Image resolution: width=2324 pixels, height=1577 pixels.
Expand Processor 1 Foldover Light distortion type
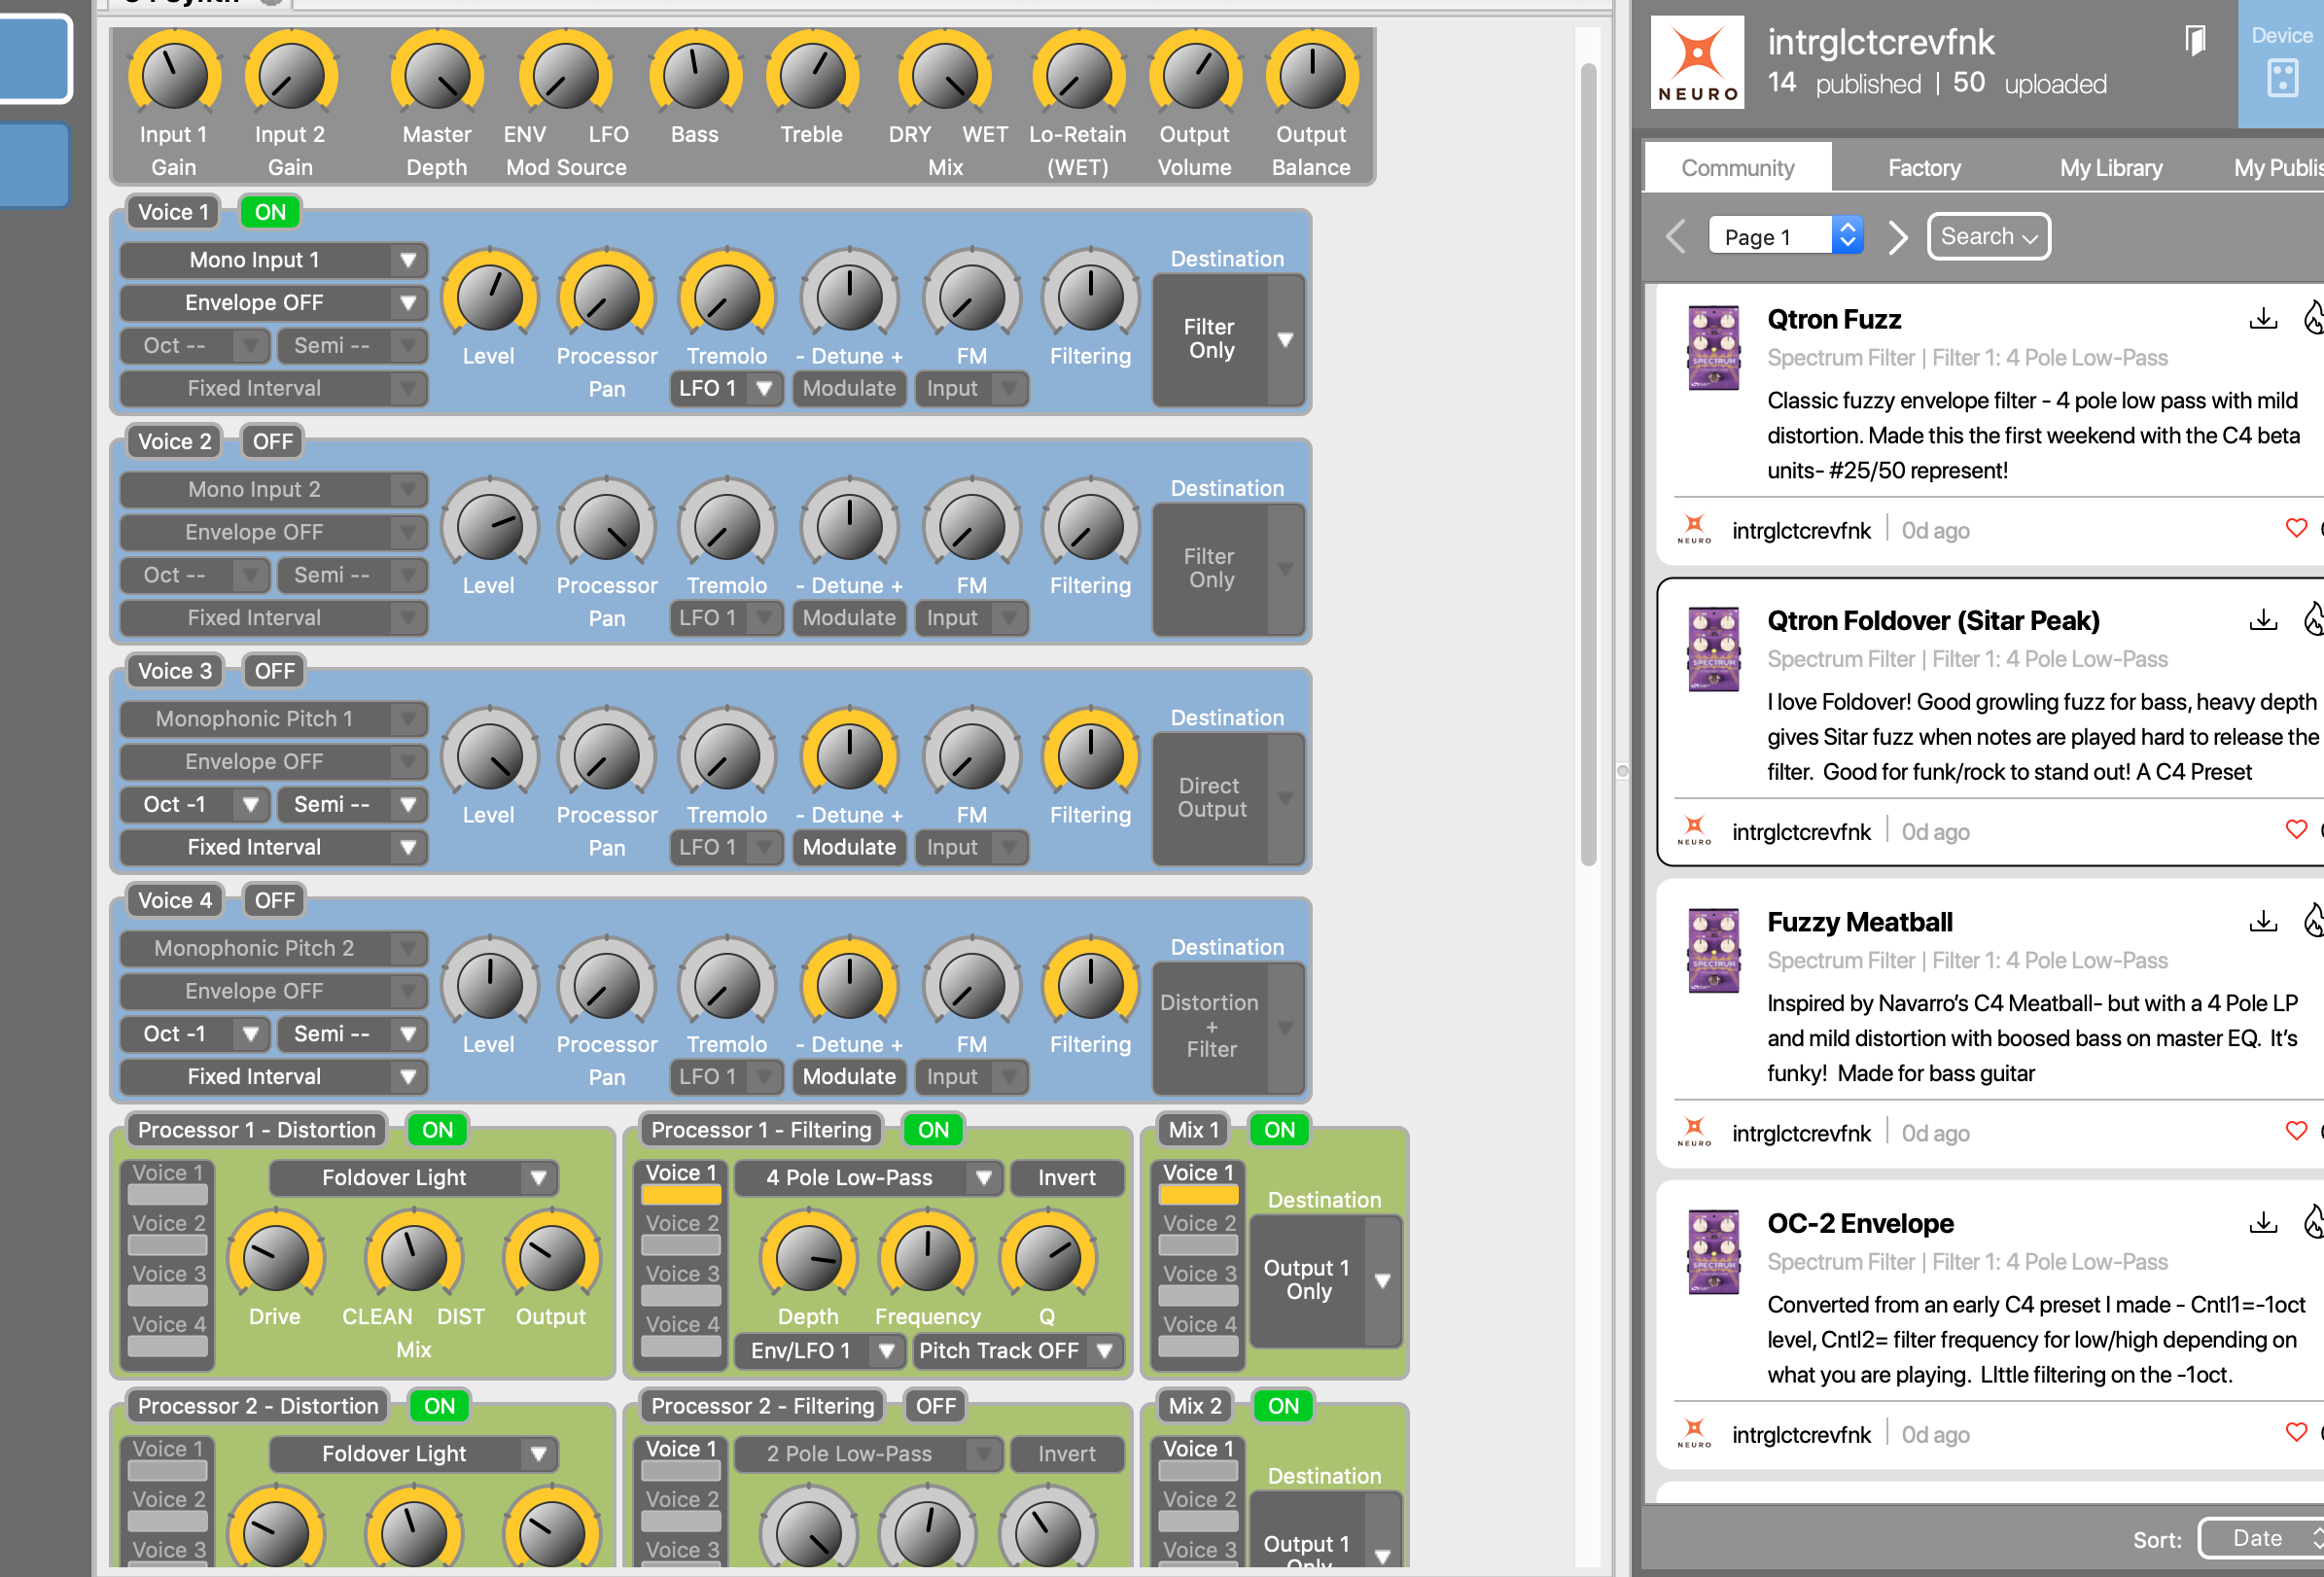tap(413, 1178)
